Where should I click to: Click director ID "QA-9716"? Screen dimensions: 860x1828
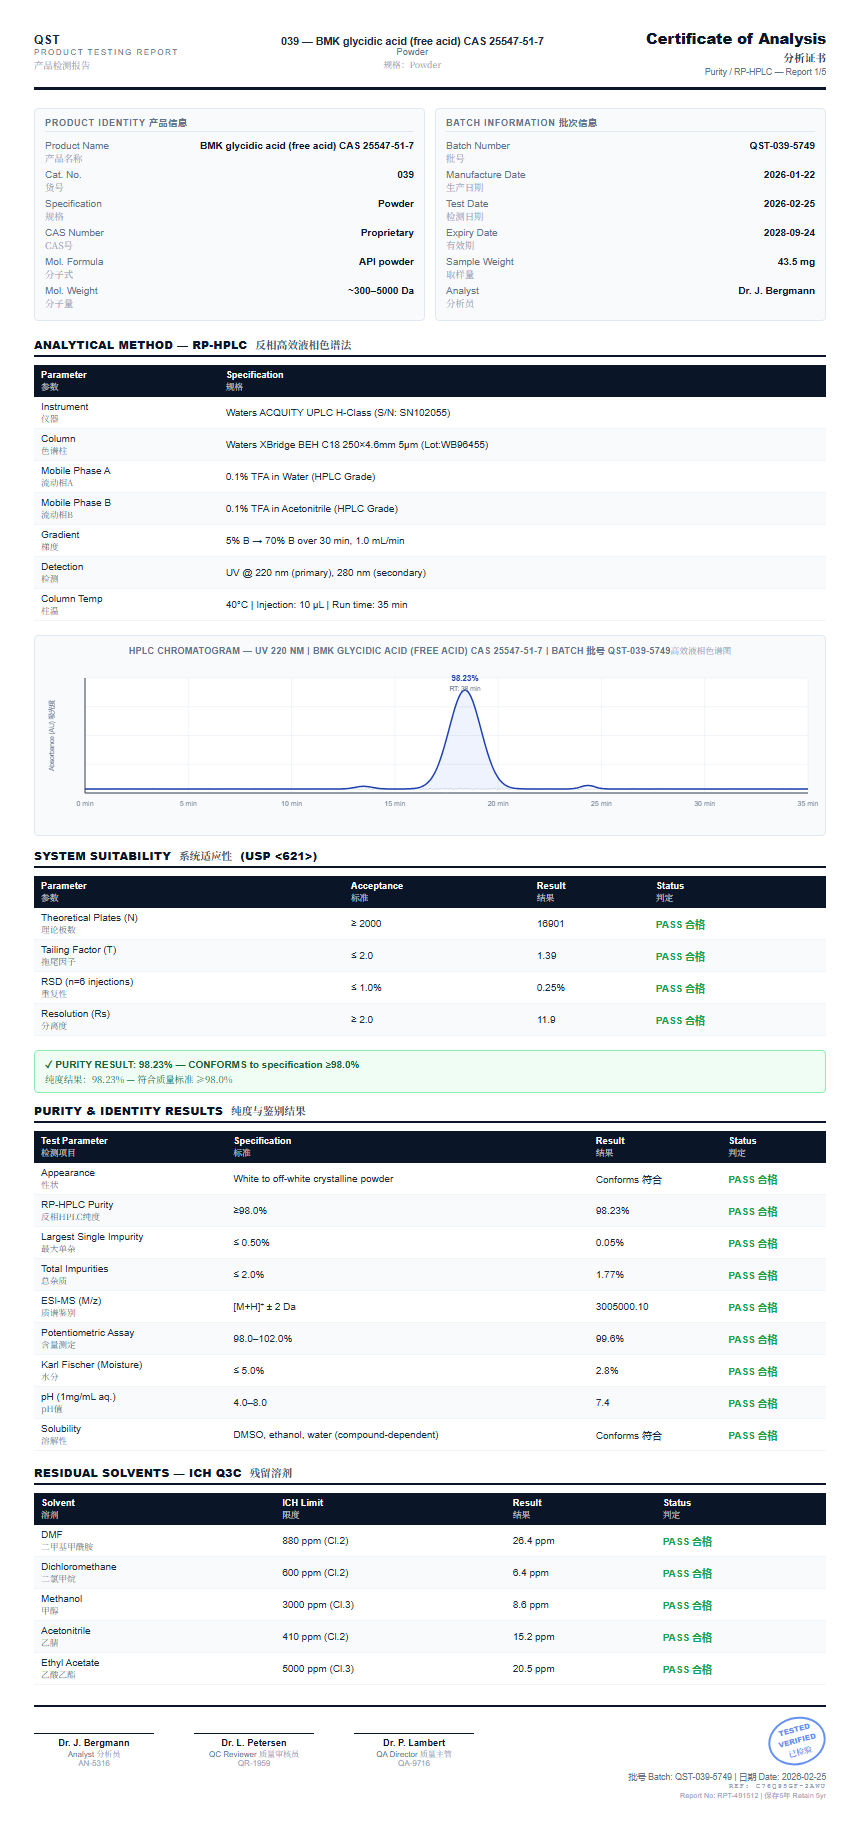(x=414, y=1763)
